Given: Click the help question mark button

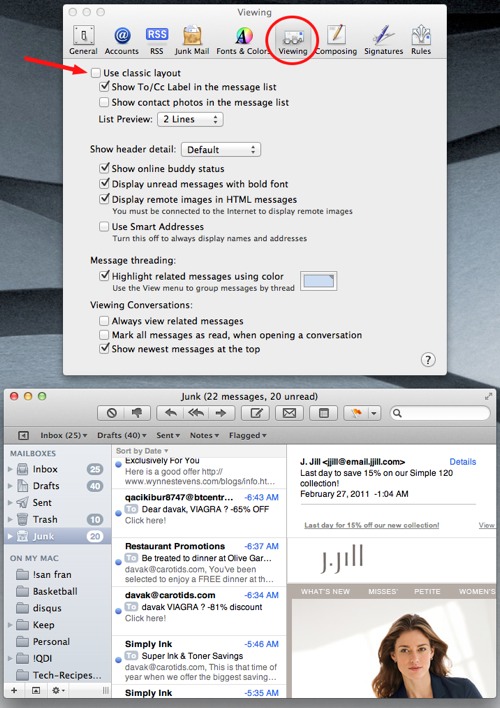Looking at the screenshot, I should [428, 360].
